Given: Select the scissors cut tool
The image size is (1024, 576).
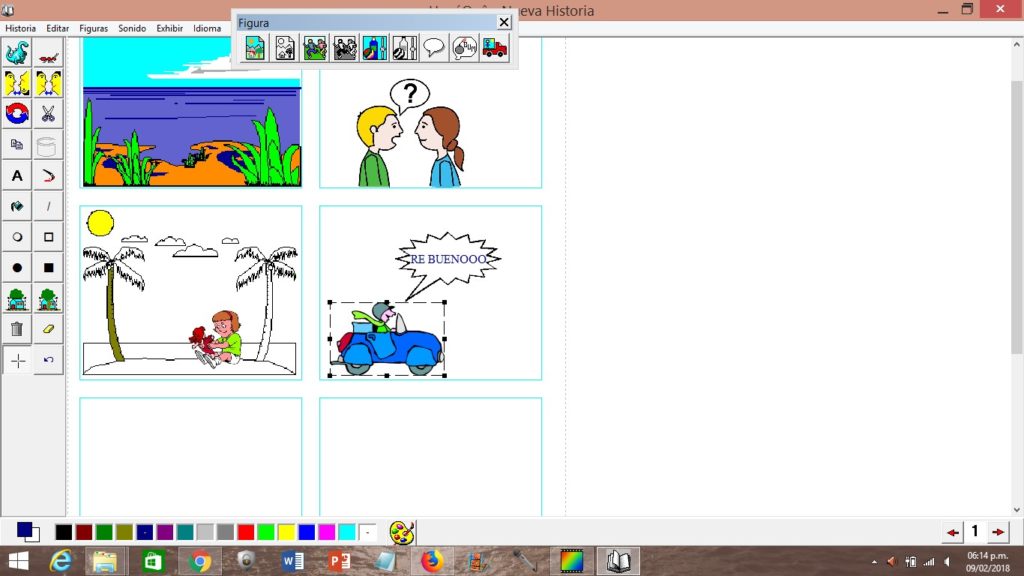Looking at the screenshot, I should (x=48, y=114).
